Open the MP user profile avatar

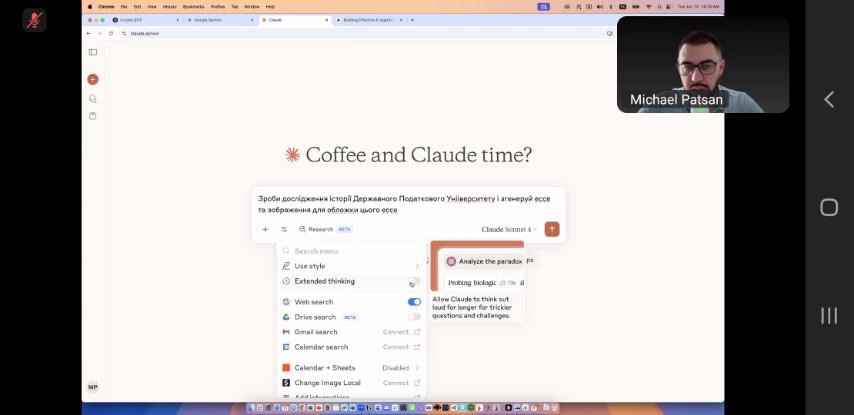[x=93, y=387]
